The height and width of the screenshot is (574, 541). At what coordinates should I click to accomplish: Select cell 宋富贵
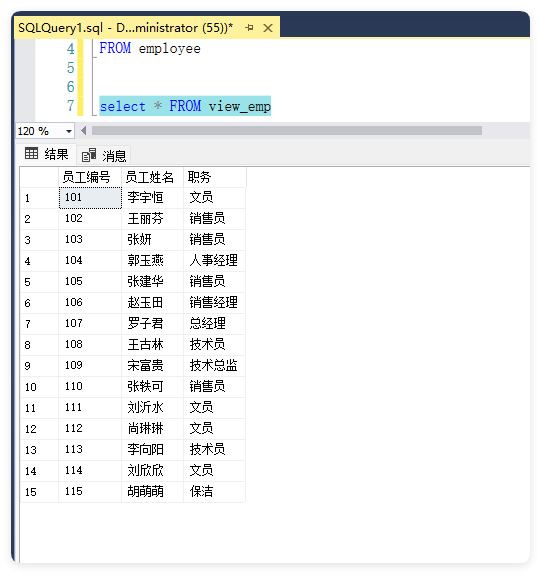click(x=152, y=366)
